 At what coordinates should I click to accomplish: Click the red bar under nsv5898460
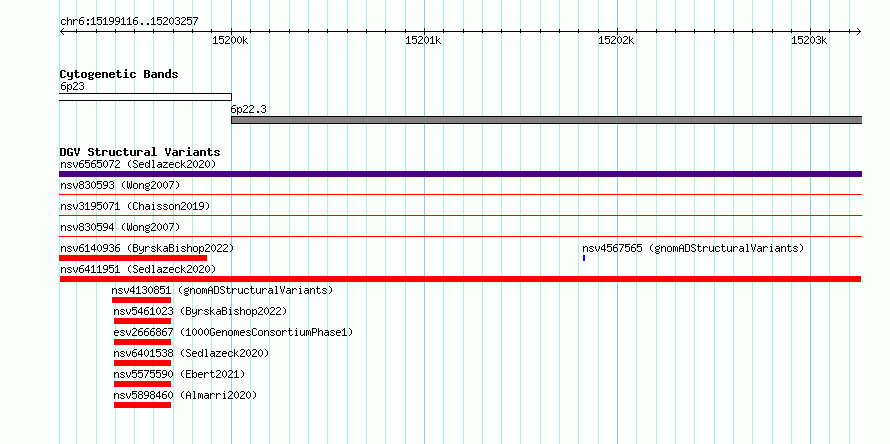click(142, 405)
